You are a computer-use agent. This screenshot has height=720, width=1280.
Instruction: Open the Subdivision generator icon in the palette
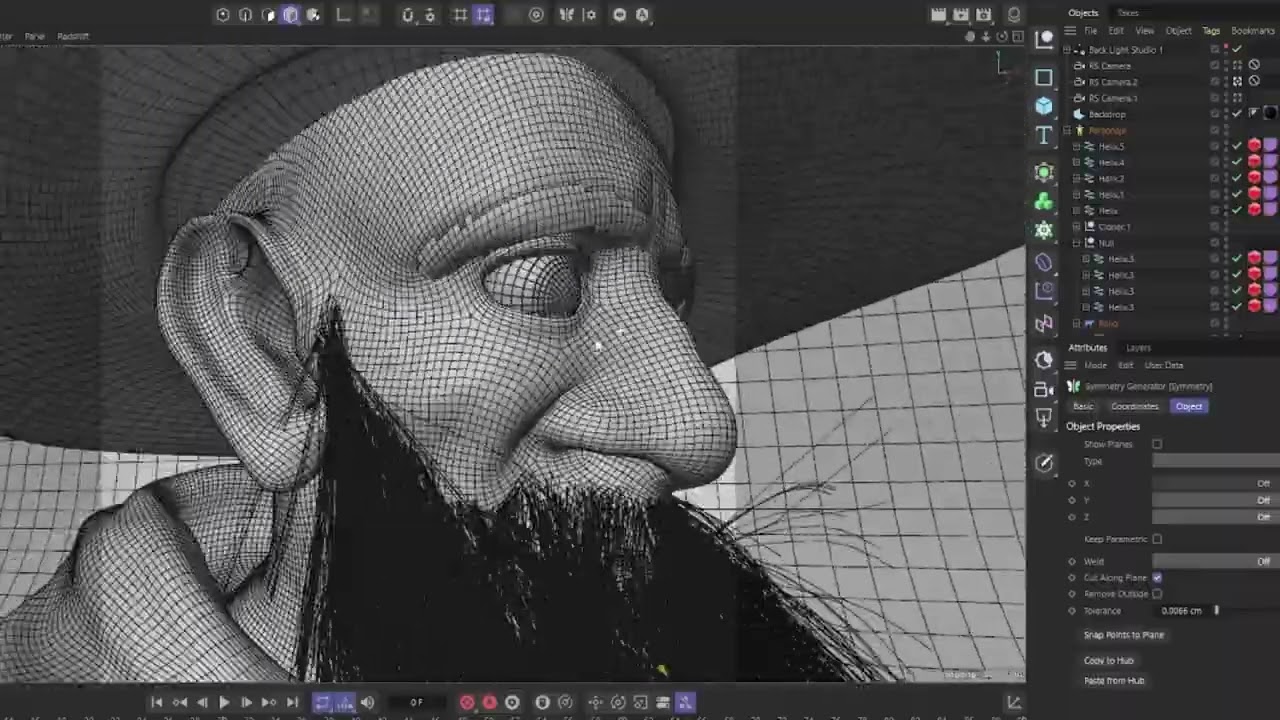(x=1044, y=172)
